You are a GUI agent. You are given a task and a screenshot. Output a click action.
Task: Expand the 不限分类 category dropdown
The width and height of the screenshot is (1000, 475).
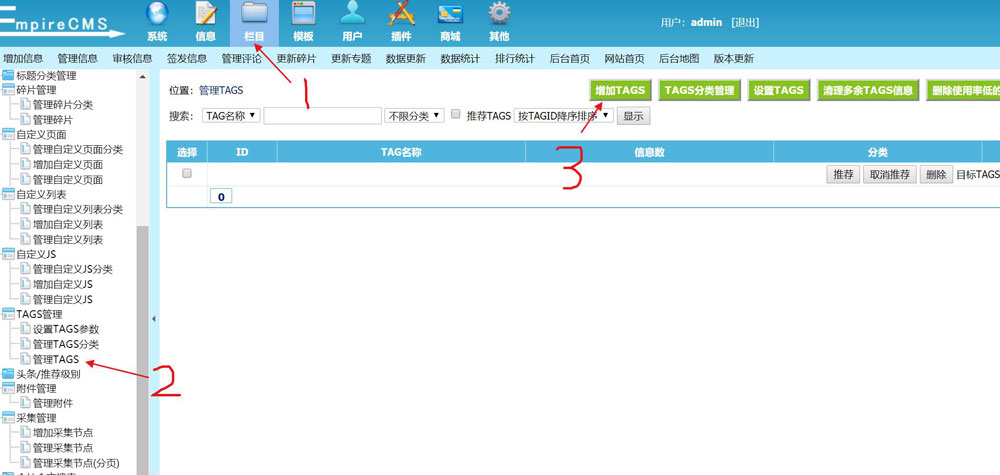414,116
